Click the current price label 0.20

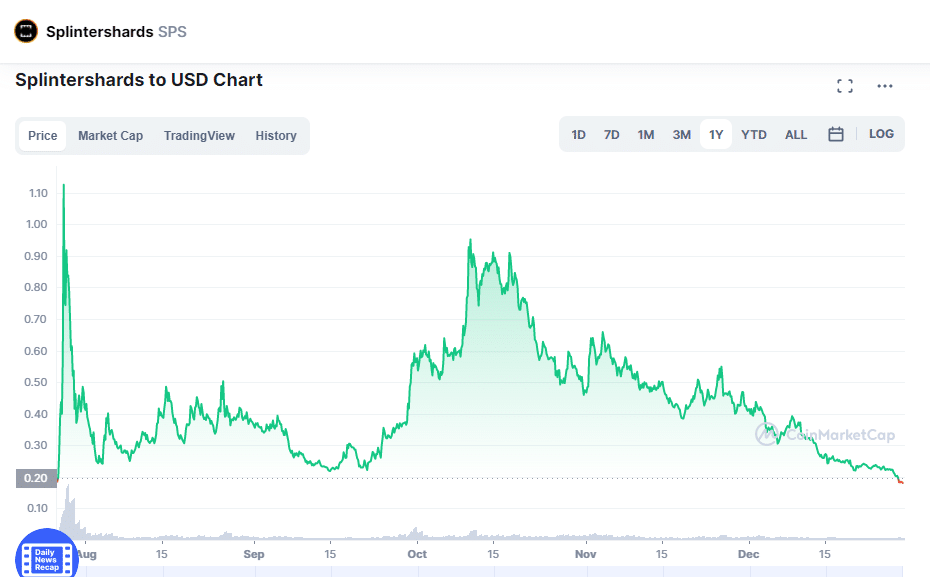click(36, 478)
